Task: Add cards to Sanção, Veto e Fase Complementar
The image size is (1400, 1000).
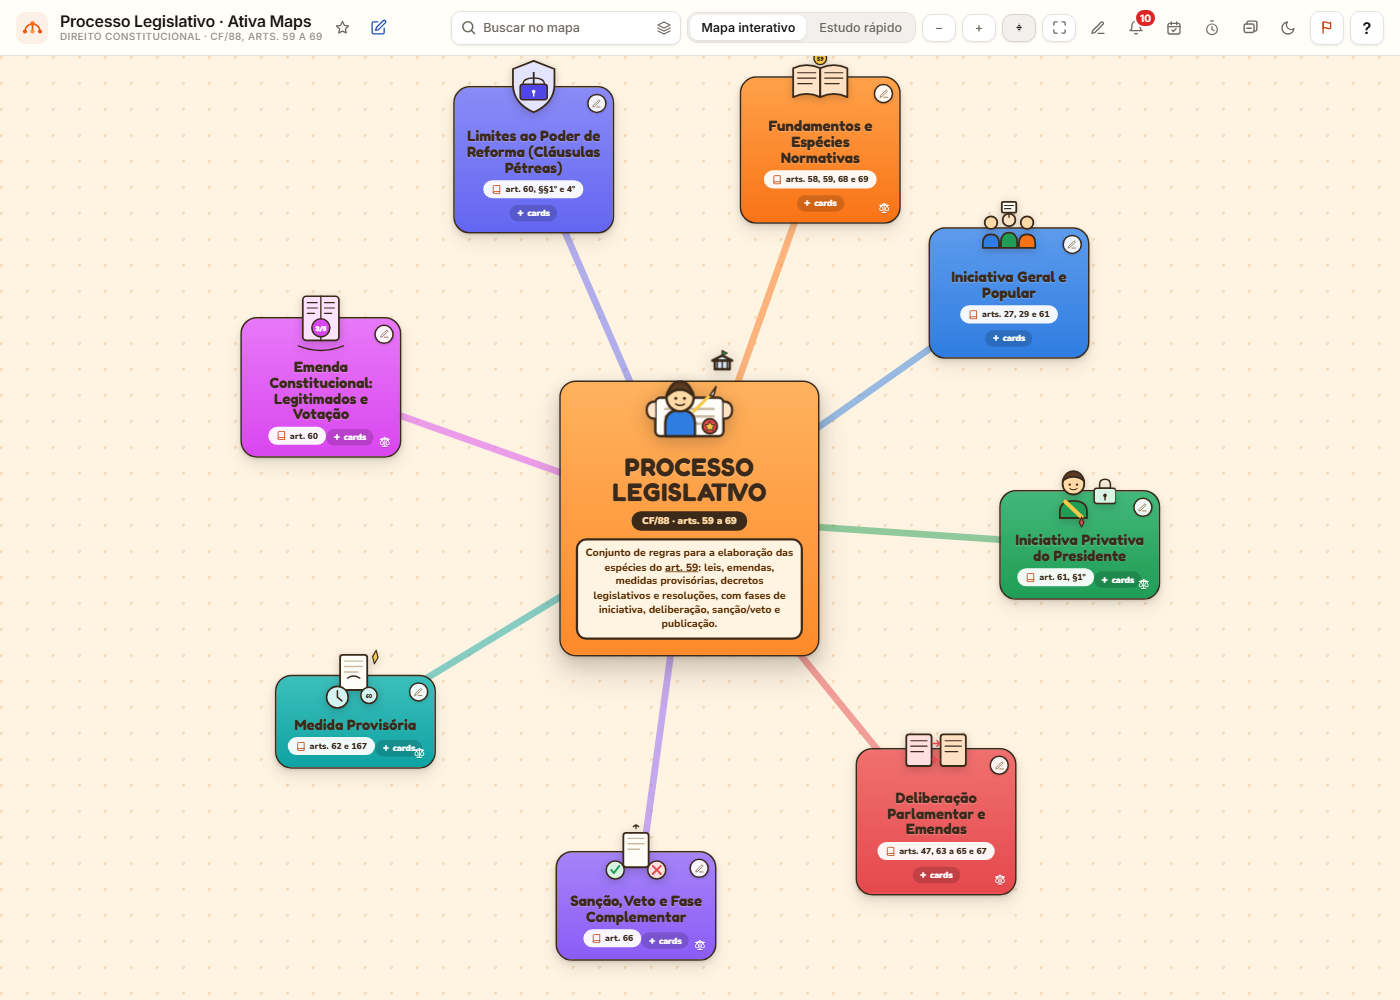Action: 665,941
